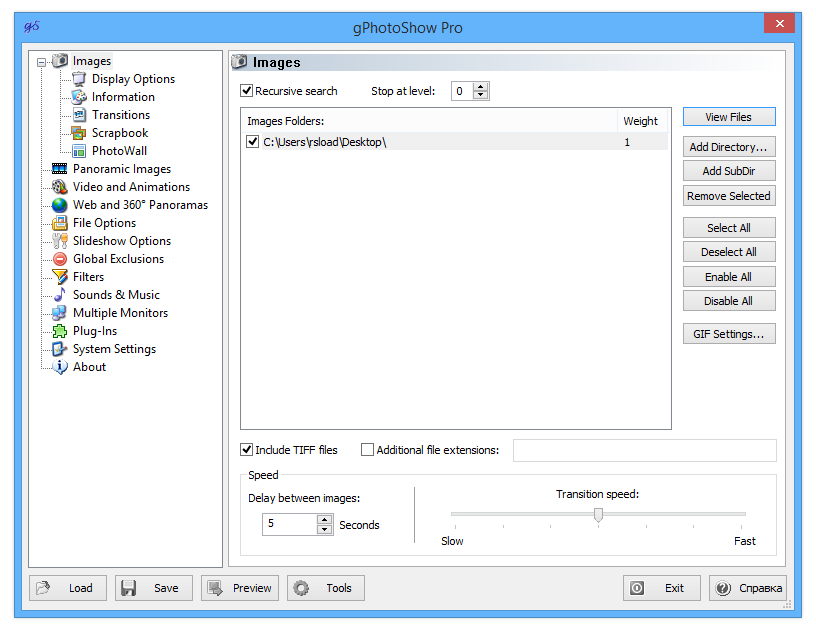This screenshot has height=630, width=816.
Task: Click the System Settings icon
Action: [x=60, y=349]
